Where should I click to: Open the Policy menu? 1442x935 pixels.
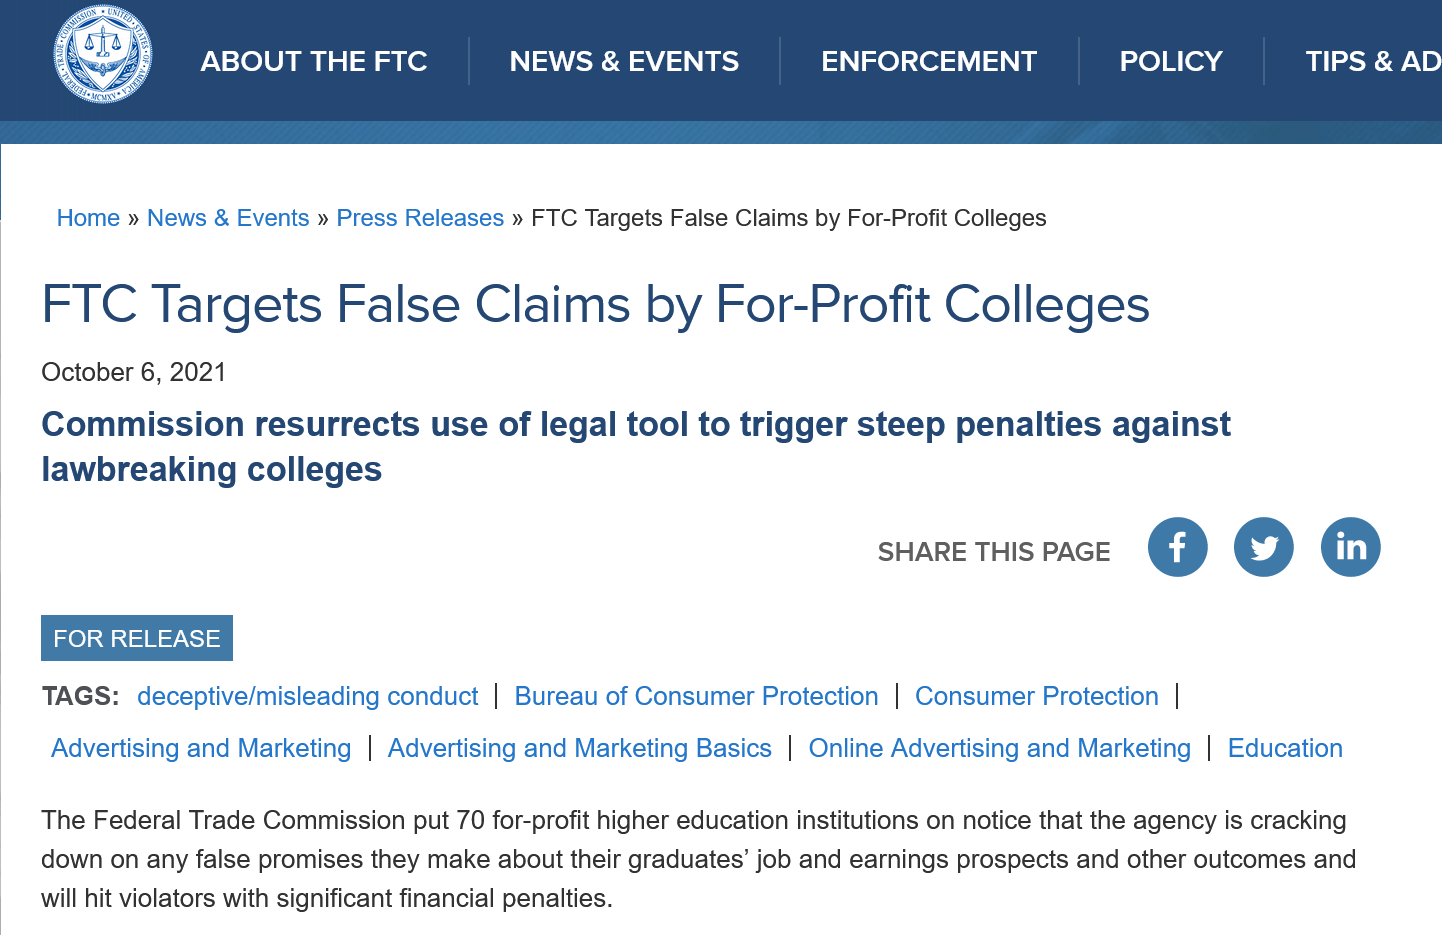click(x=1170, y=62)
